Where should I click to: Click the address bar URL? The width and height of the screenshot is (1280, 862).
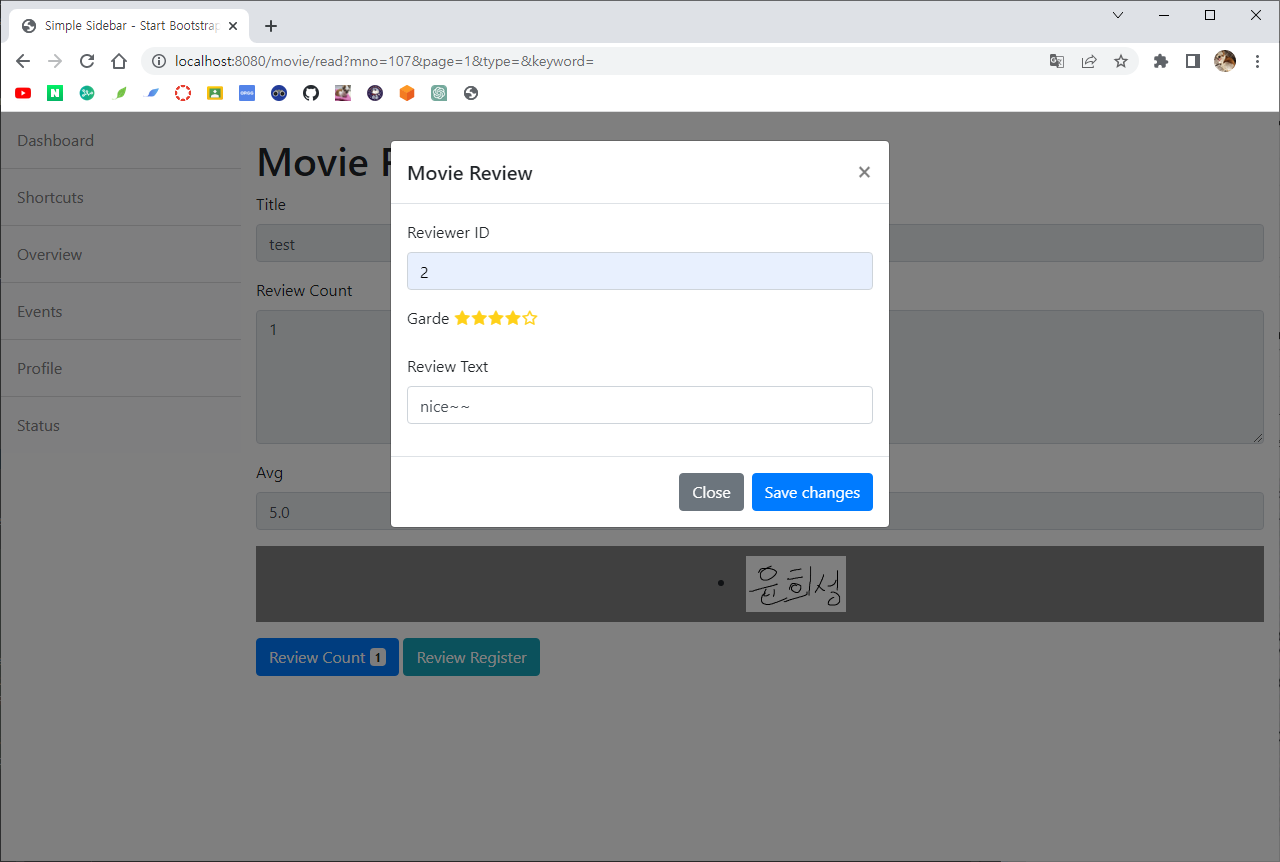click(x=384, y=61)
